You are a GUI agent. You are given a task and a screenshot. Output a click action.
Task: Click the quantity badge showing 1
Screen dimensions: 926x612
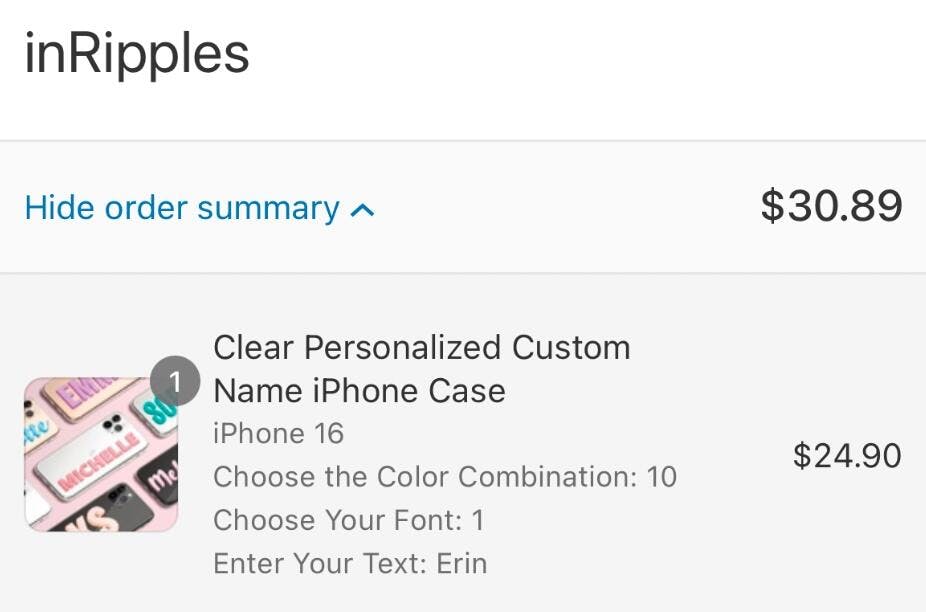pyautogui.click(x=175, y=381)
